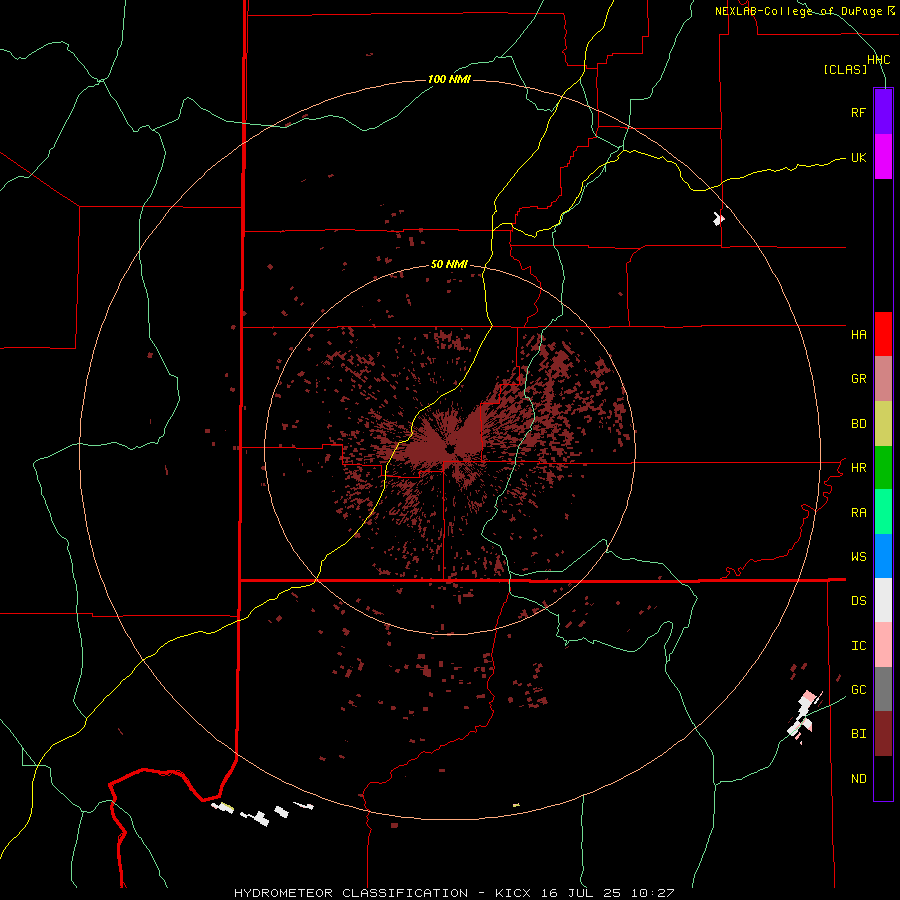Click the KICX radar station identifier
This screenshot has width=900, height=900.
[x=513, y=893]
